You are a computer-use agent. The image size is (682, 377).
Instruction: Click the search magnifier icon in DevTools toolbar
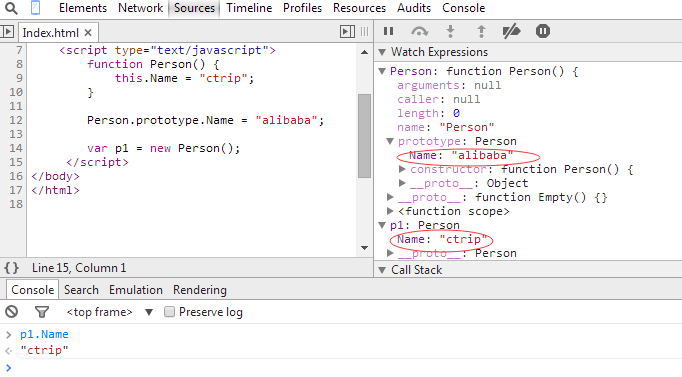tap(11, 8)
